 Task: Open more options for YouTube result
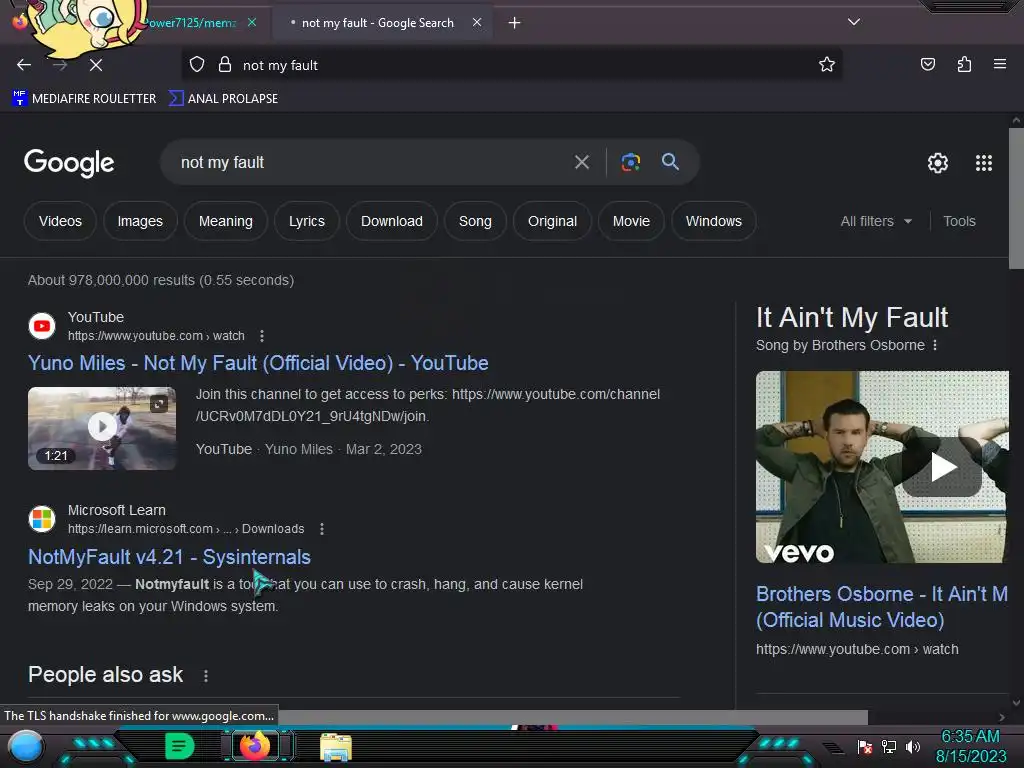tap(262, 336)
